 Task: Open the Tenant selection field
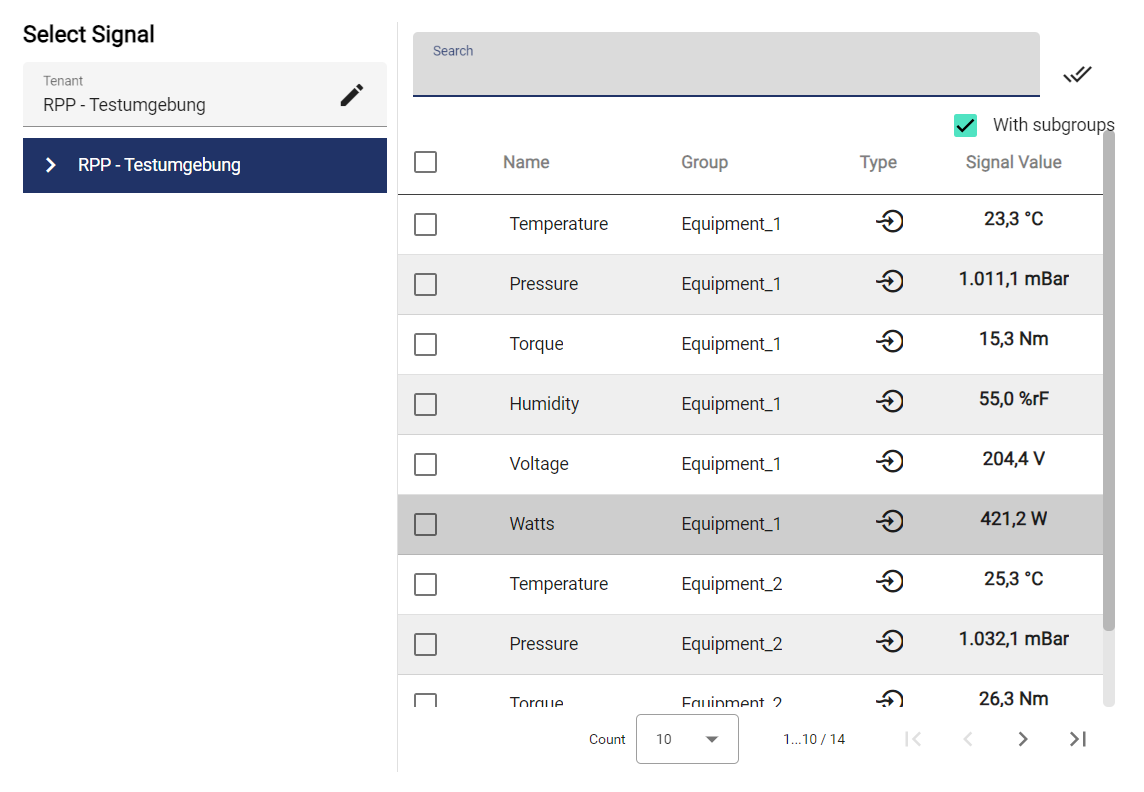180,95
